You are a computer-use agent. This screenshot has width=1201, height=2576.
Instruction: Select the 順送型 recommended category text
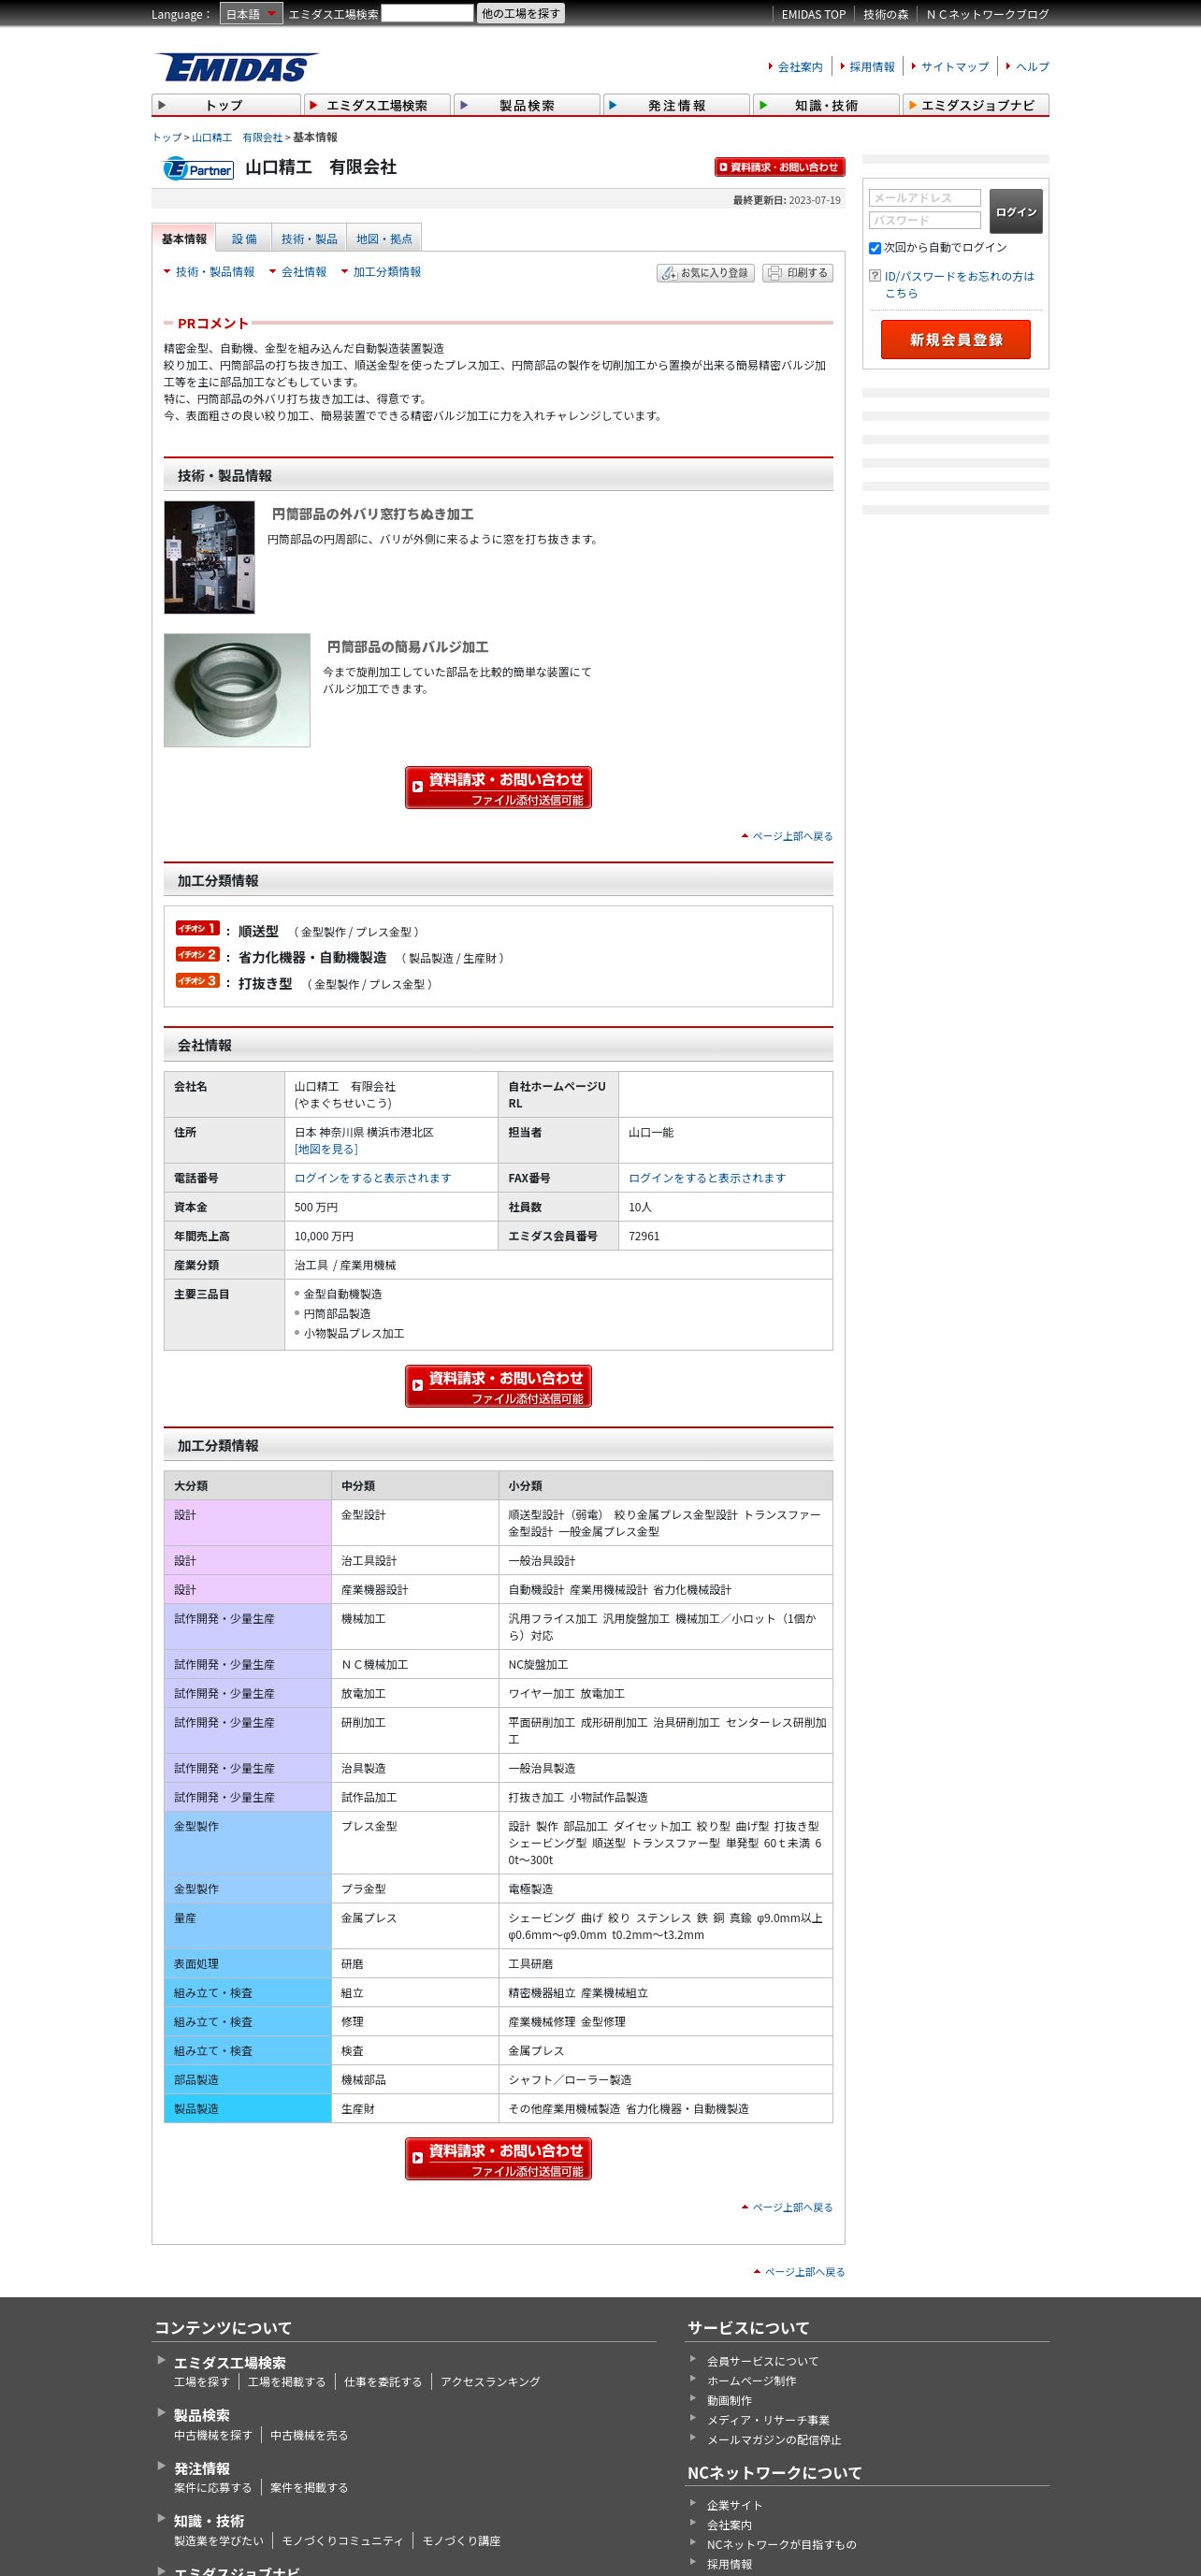[x=258, y=931]
